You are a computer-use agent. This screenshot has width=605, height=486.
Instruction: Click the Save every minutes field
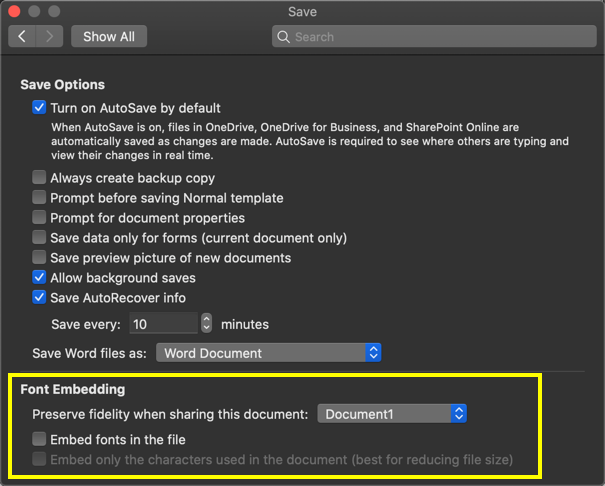[x=163, y=324]
